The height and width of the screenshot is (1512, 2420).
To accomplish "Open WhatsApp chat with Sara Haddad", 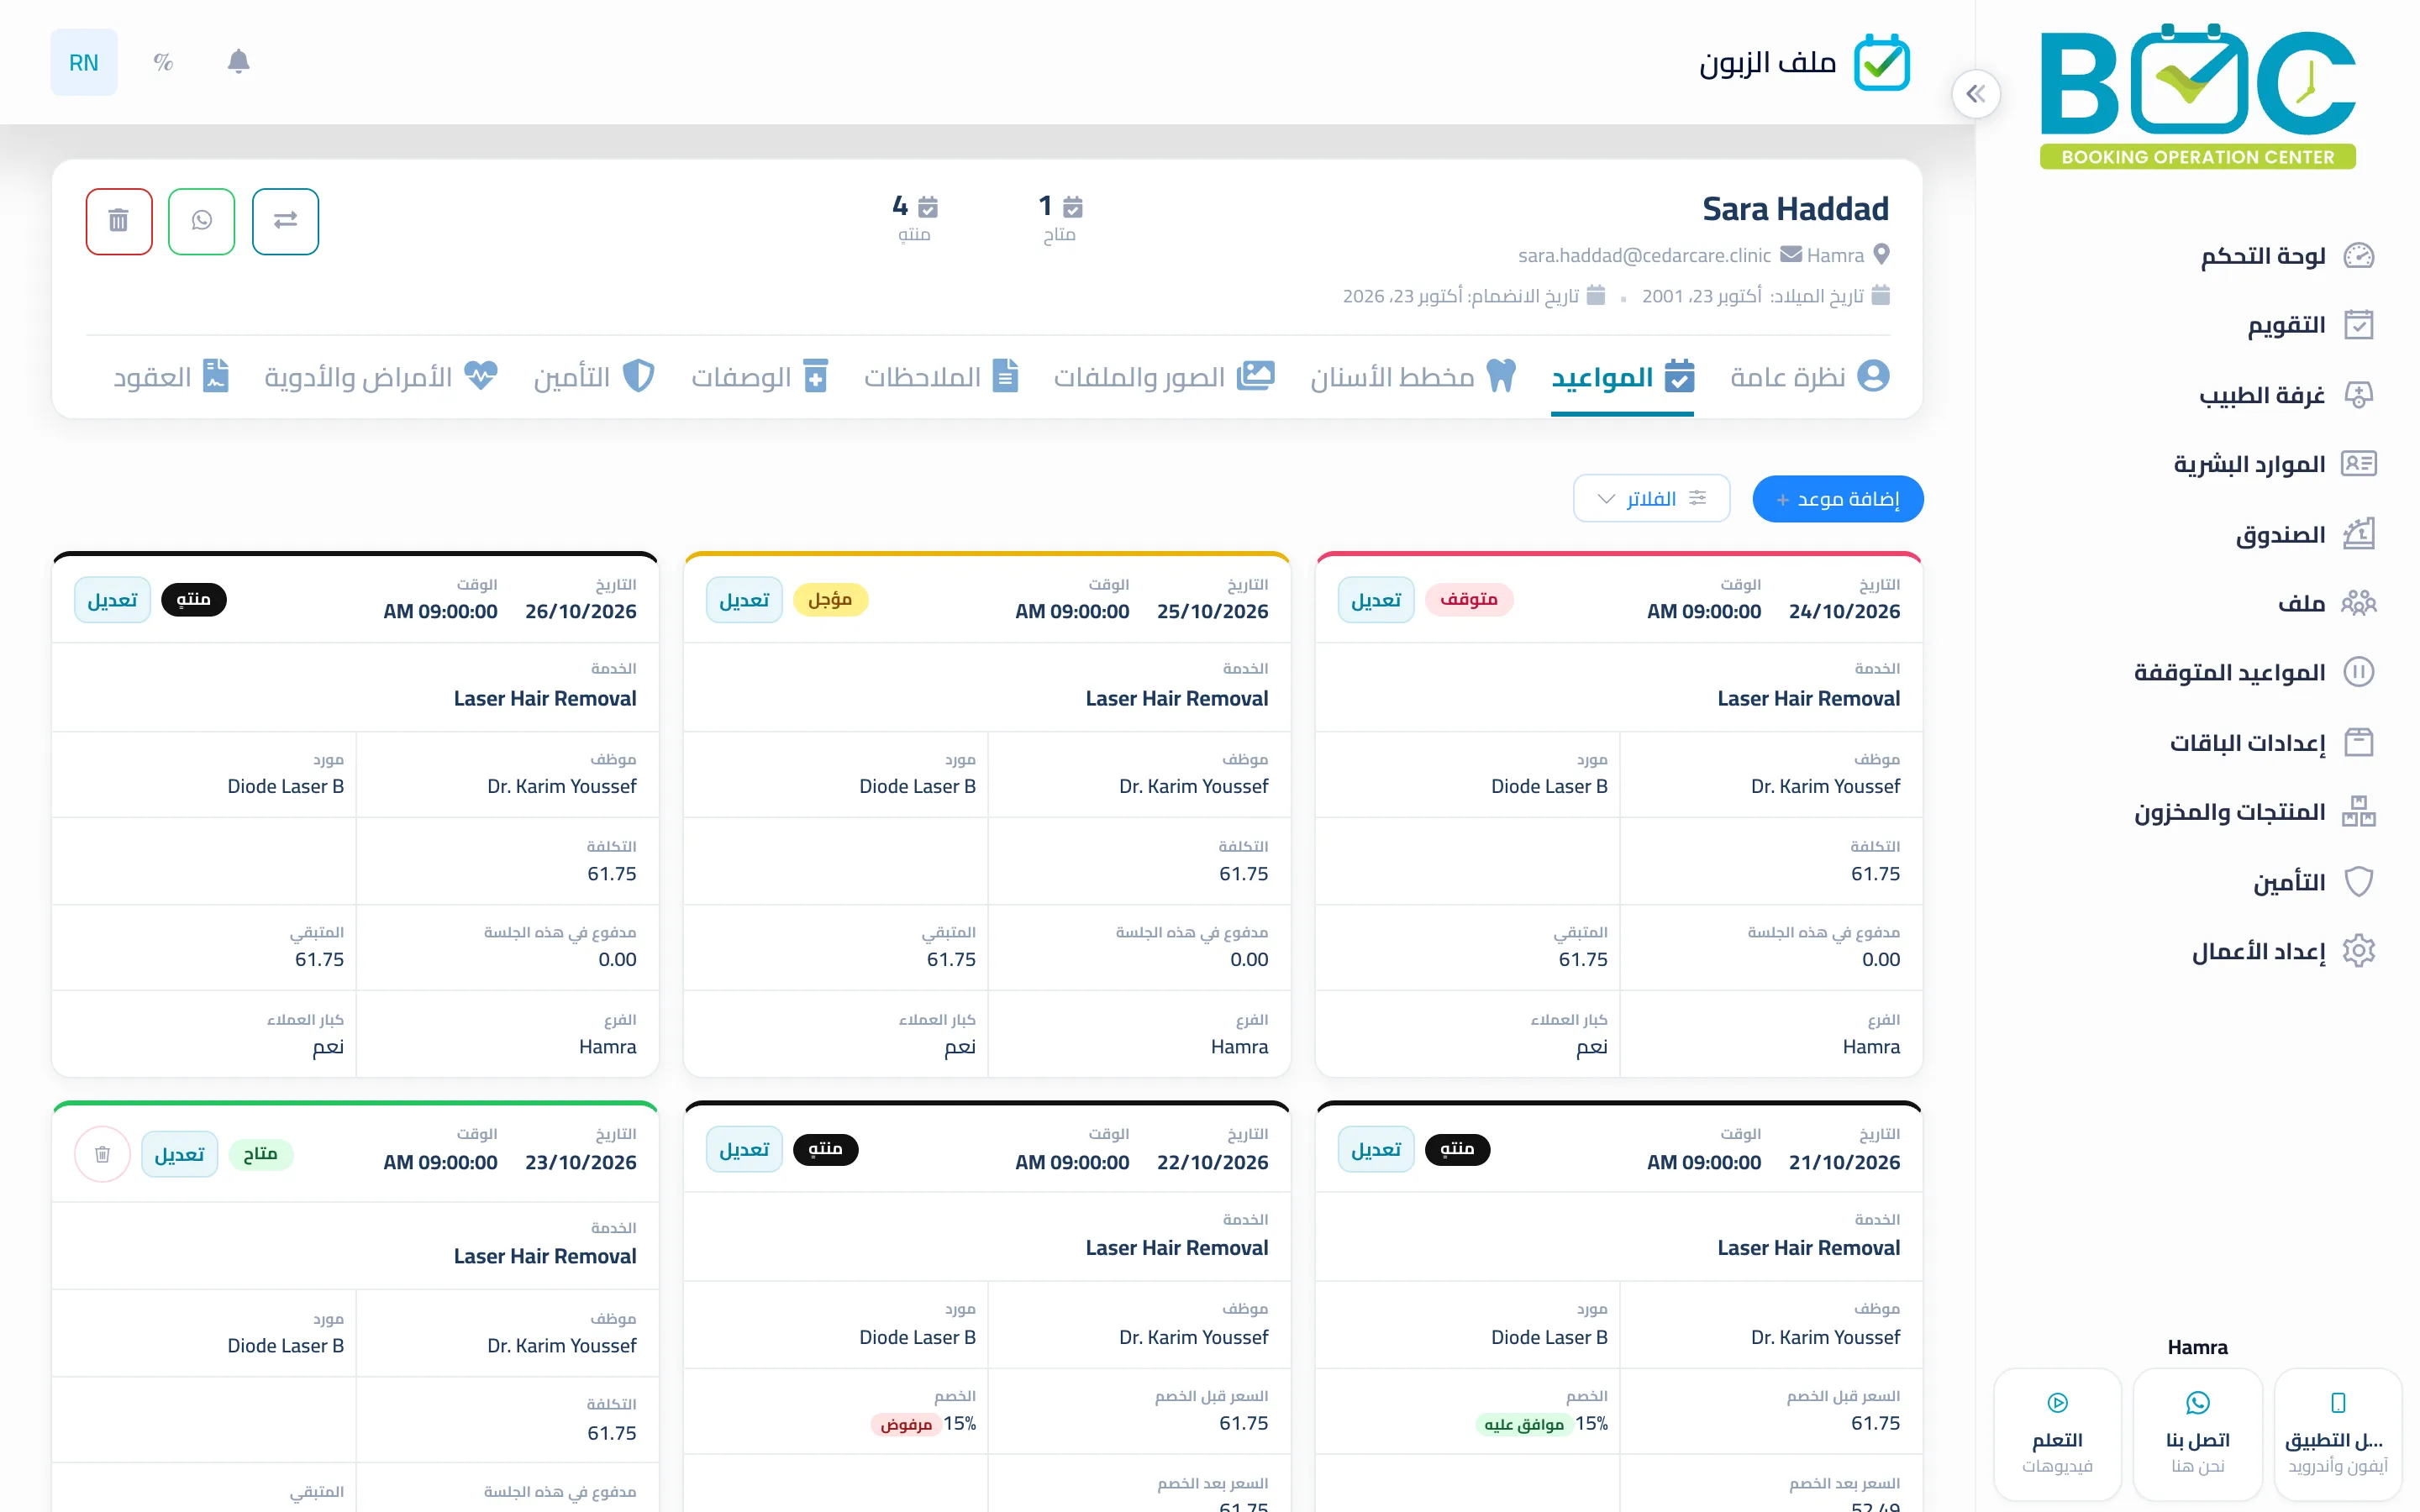I will point(202,221).
